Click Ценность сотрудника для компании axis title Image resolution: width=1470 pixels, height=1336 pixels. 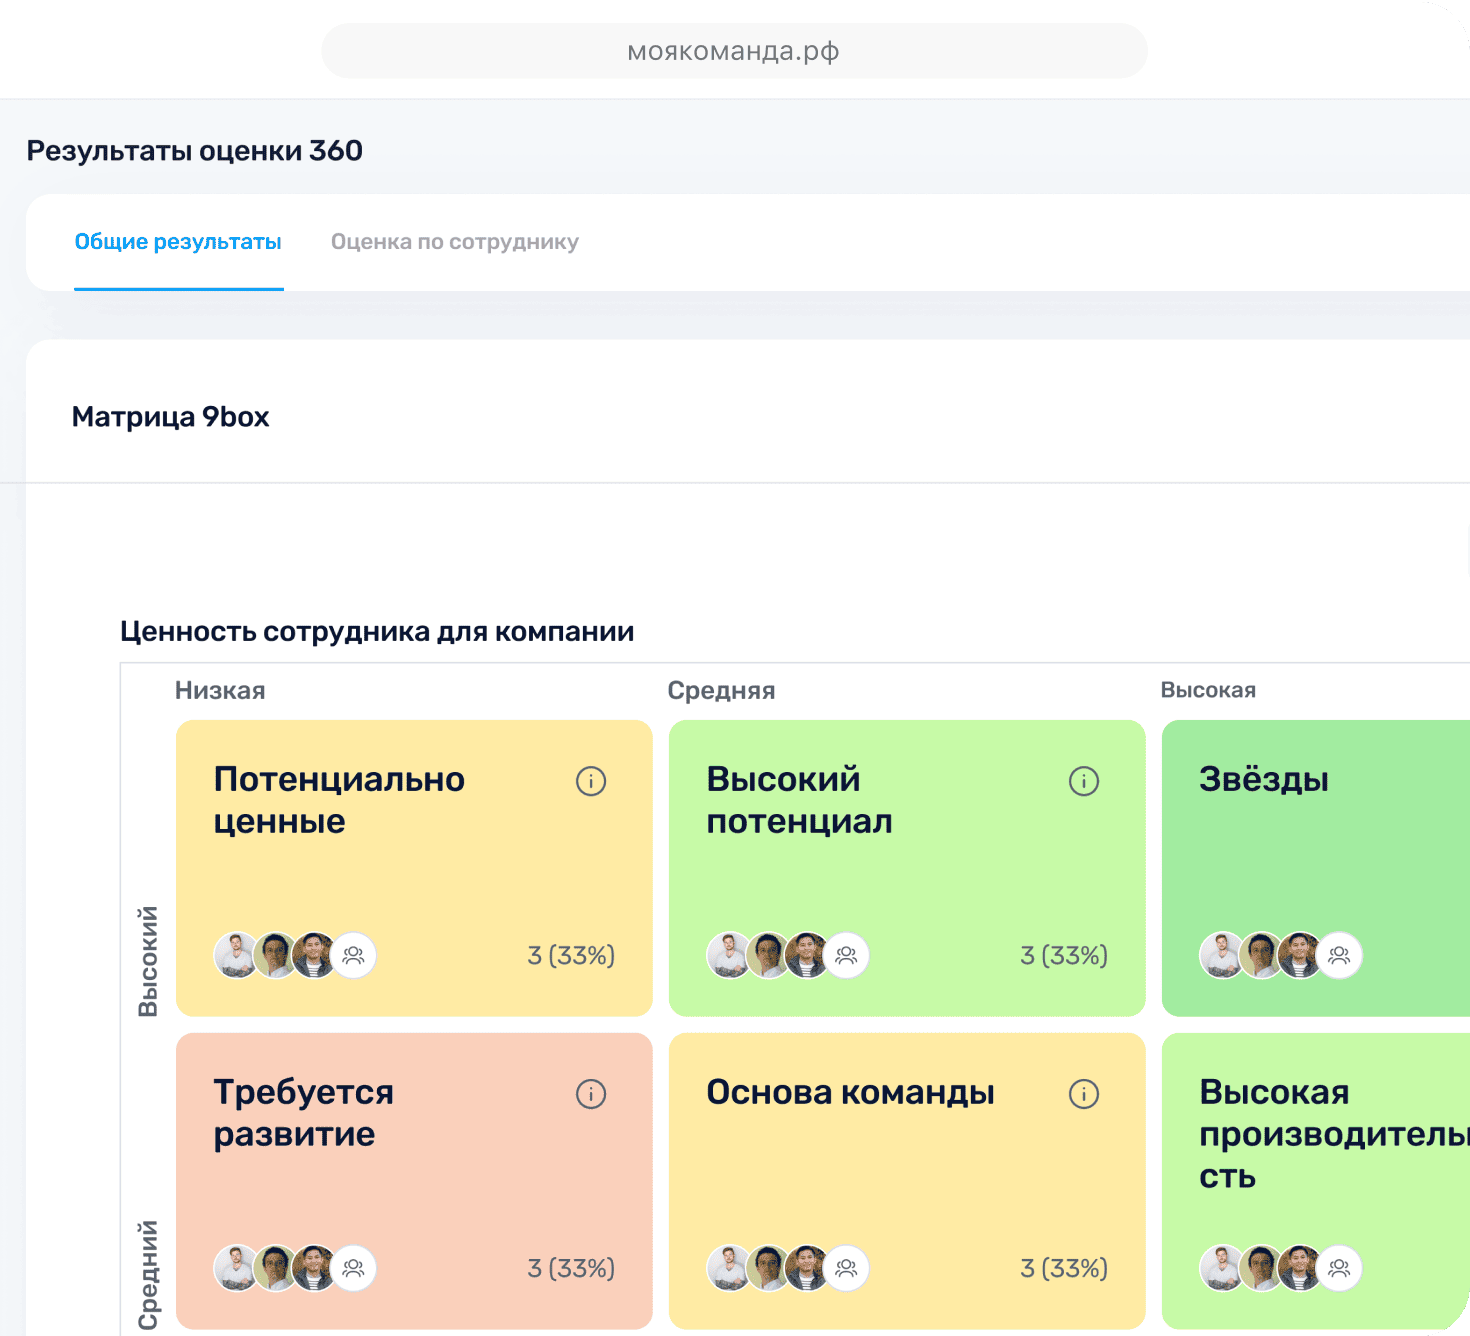[x=377, y=632]
